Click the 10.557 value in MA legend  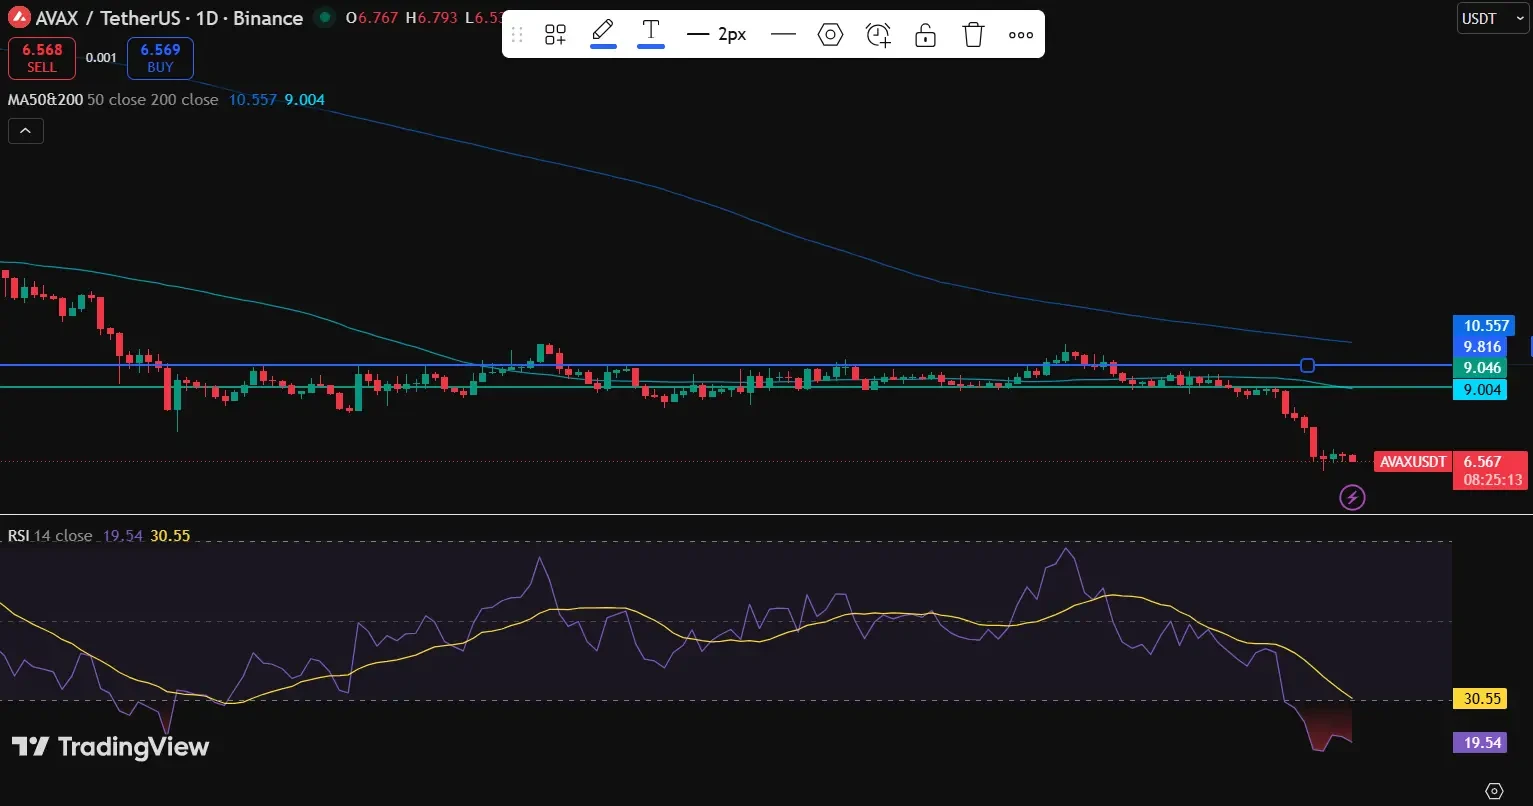pyautogui.click(x=252, y=100)
